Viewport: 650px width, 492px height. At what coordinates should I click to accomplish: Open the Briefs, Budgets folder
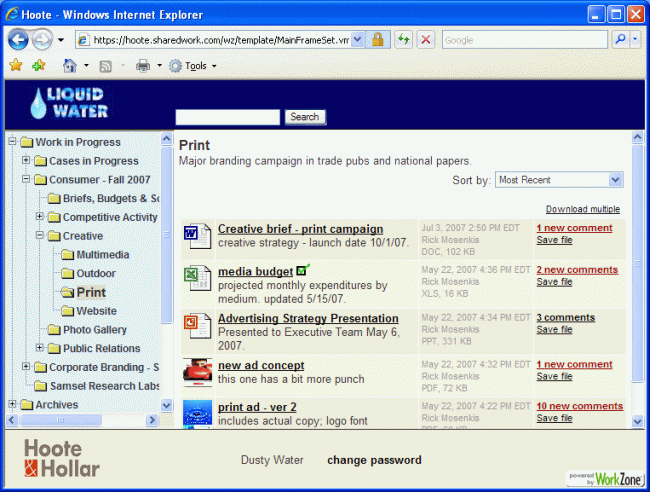pos(104,198)
